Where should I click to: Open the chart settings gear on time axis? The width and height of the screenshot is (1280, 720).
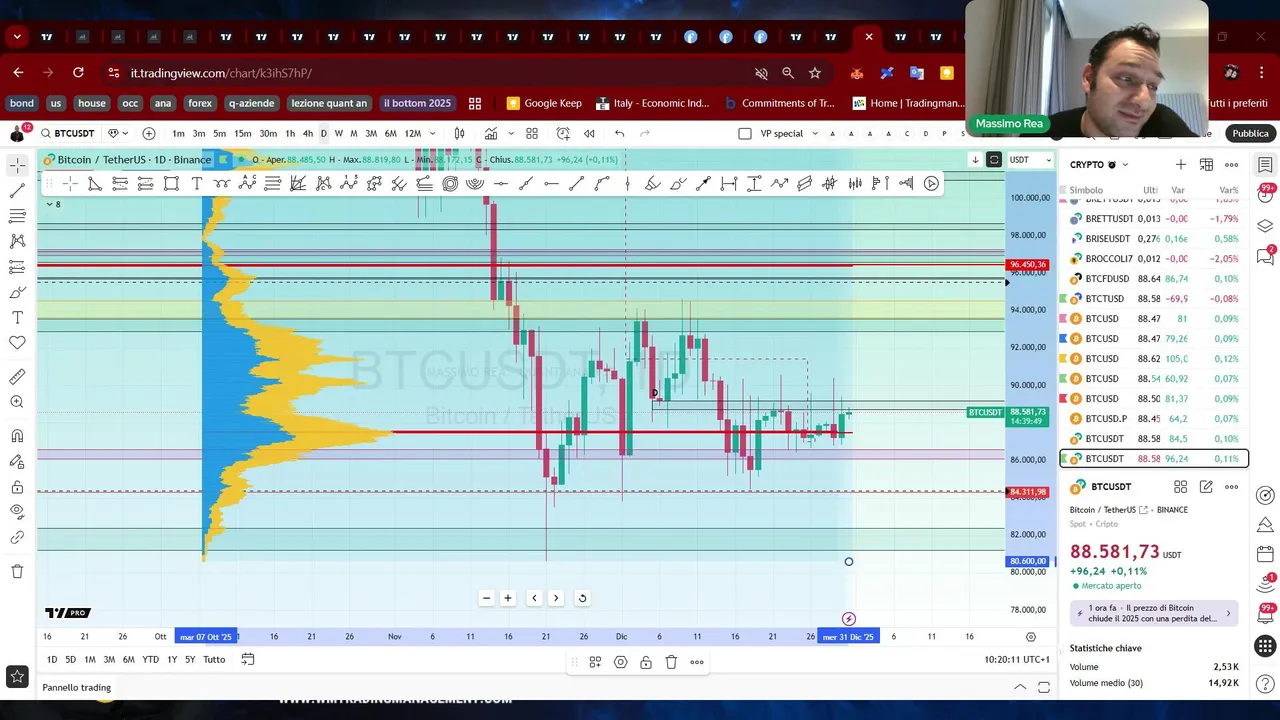[x=1031, y=637]
